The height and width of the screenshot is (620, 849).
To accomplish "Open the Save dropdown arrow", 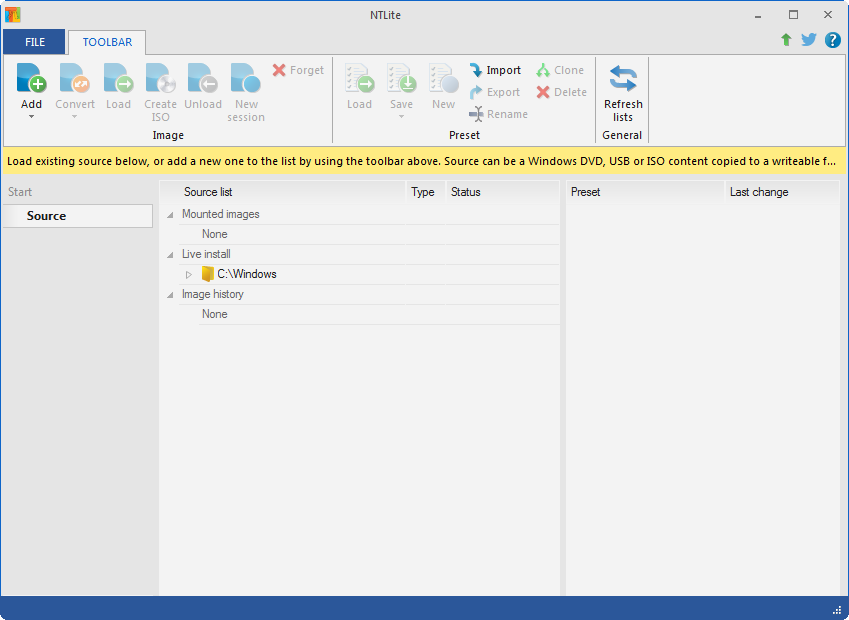I will (401, 116).
